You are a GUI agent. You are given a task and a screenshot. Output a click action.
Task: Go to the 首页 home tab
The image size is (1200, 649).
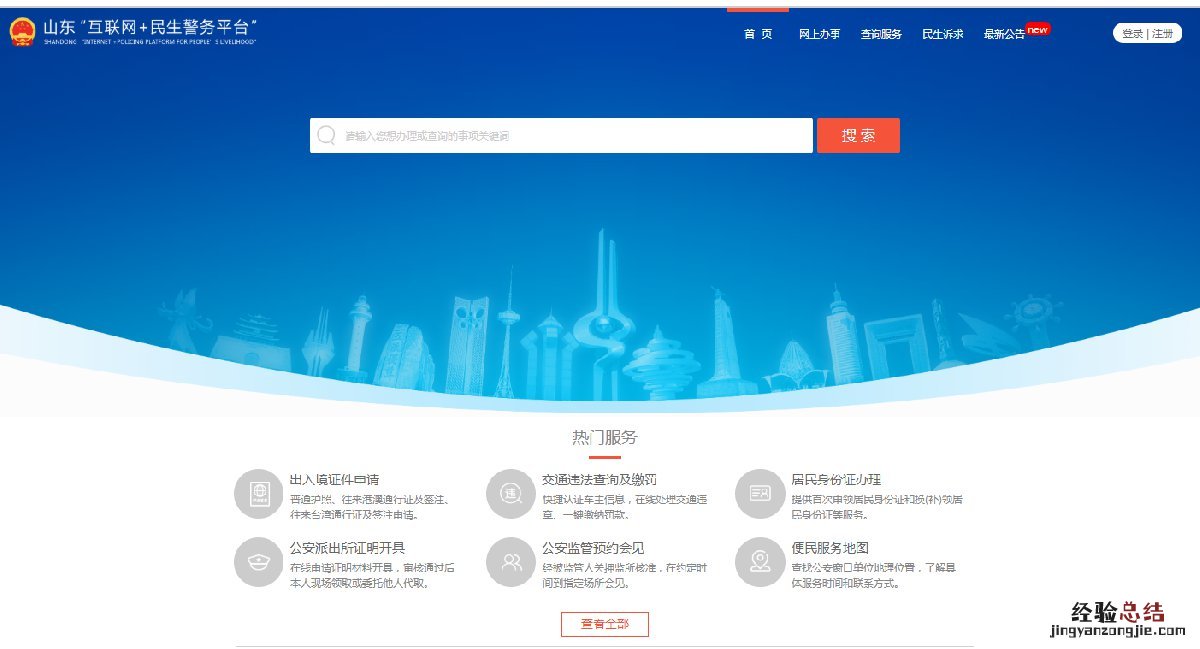pos(758,34)
